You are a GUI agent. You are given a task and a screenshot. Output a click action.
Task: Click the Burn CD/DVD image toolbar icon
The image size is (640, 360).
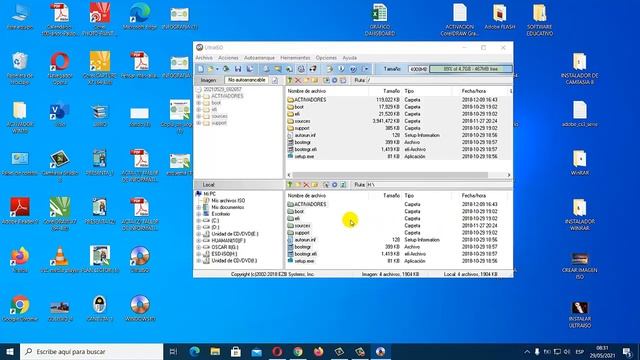pos(313,69)
